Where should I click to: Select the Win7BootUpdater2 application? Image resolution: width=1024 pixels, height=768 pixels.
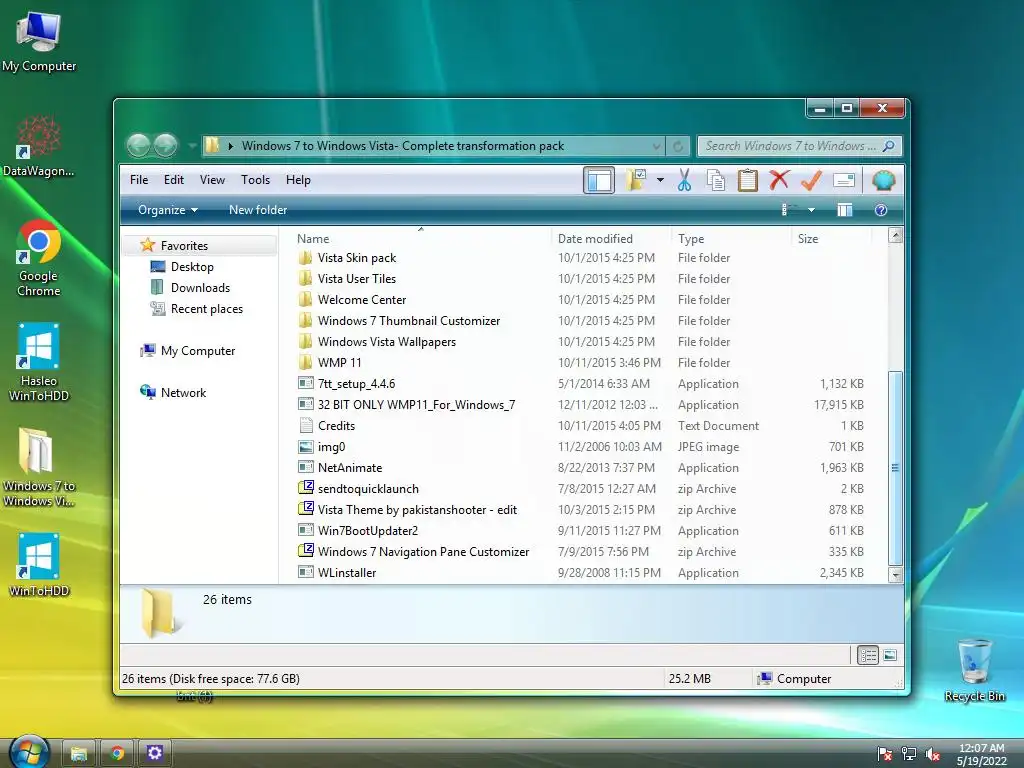[x=368, y=531]
